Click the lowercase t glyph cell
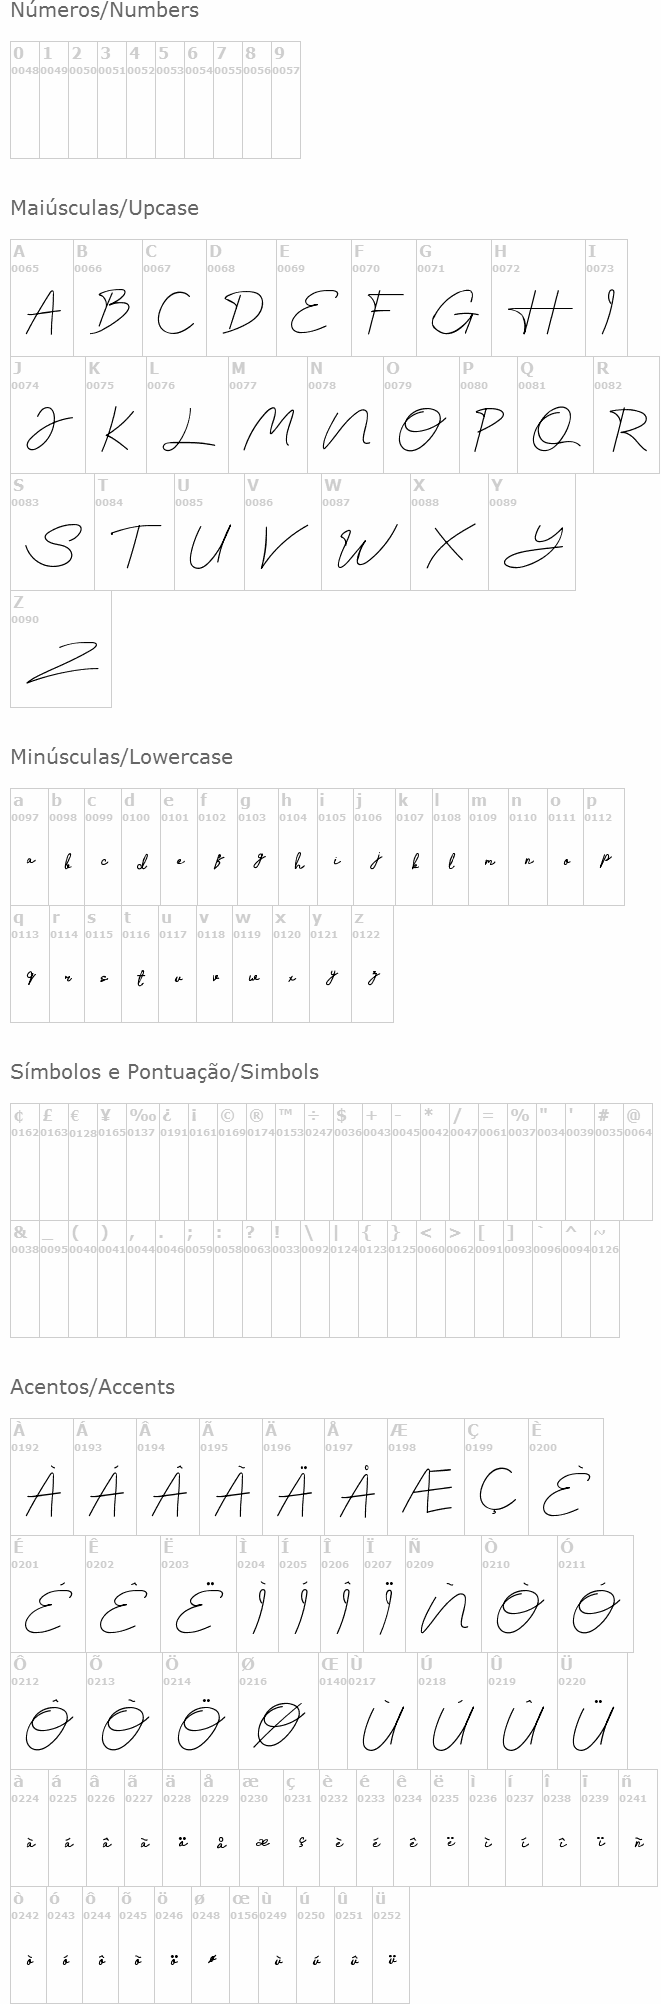This screenshot has height=2004, width=661. pos(139,964)
